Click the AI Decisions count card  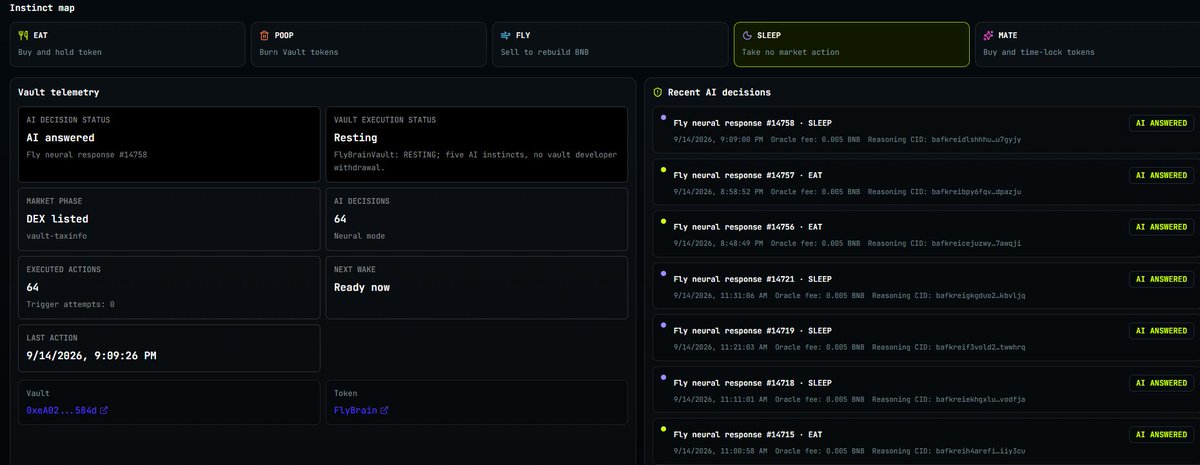pos(477,218)
